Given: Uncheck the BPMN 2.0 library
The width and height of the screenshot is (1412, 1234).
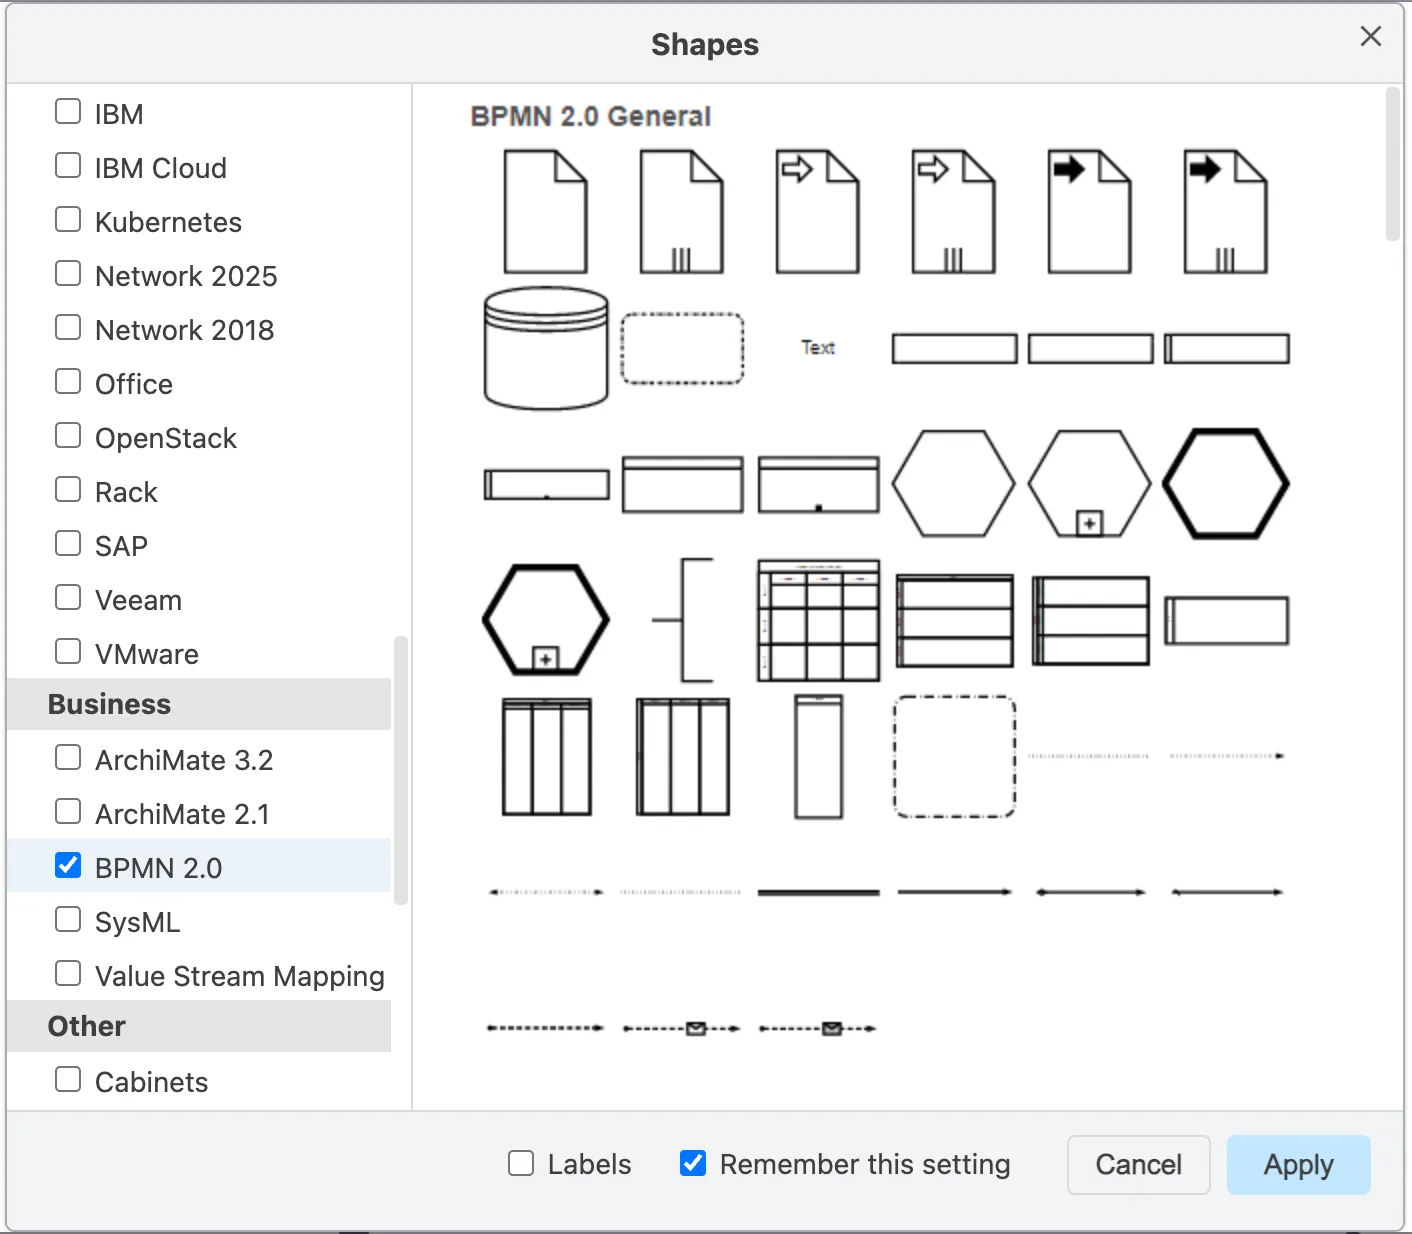Looking at the screenshot, I should (x=68, y=865).
